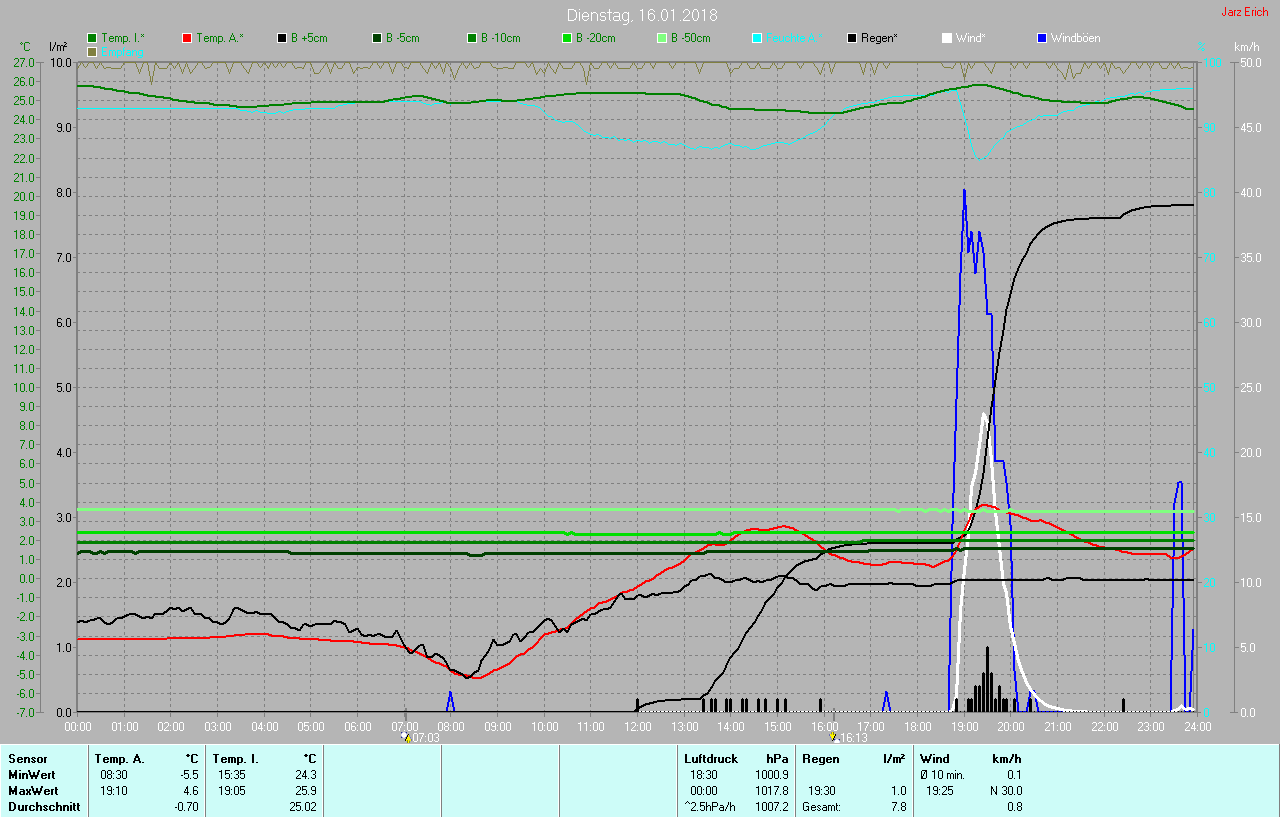Click the red Temp. A. legend square
This screenshot has height=817, width=1280.
coord(188,38)
